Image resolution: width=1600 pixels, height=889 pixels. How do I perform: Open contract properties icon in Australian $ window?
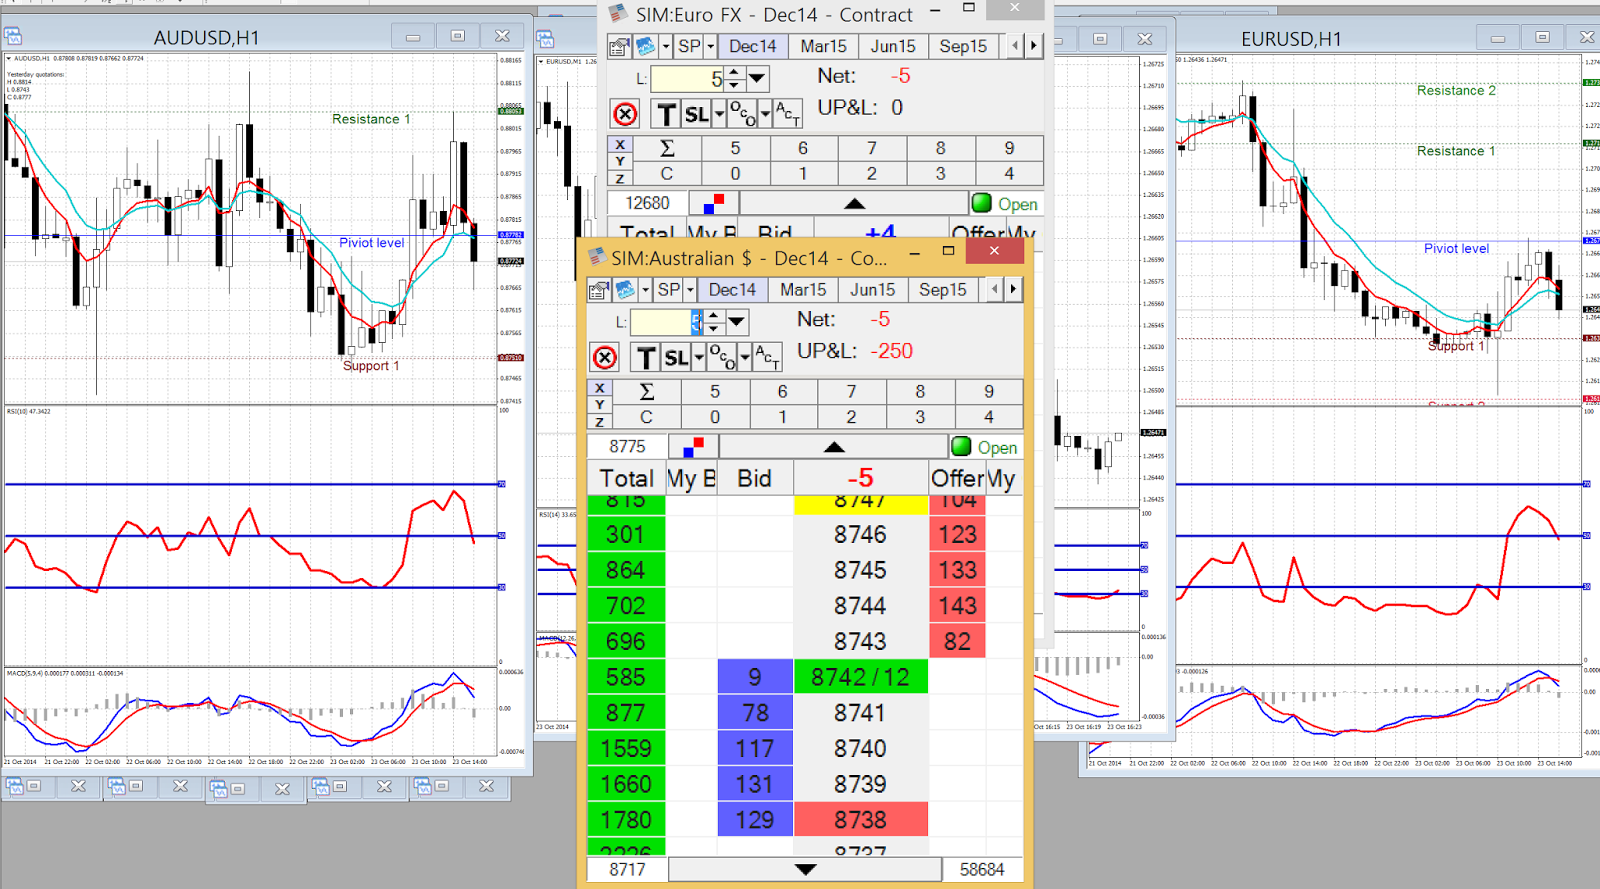click(x=598, y=290)
